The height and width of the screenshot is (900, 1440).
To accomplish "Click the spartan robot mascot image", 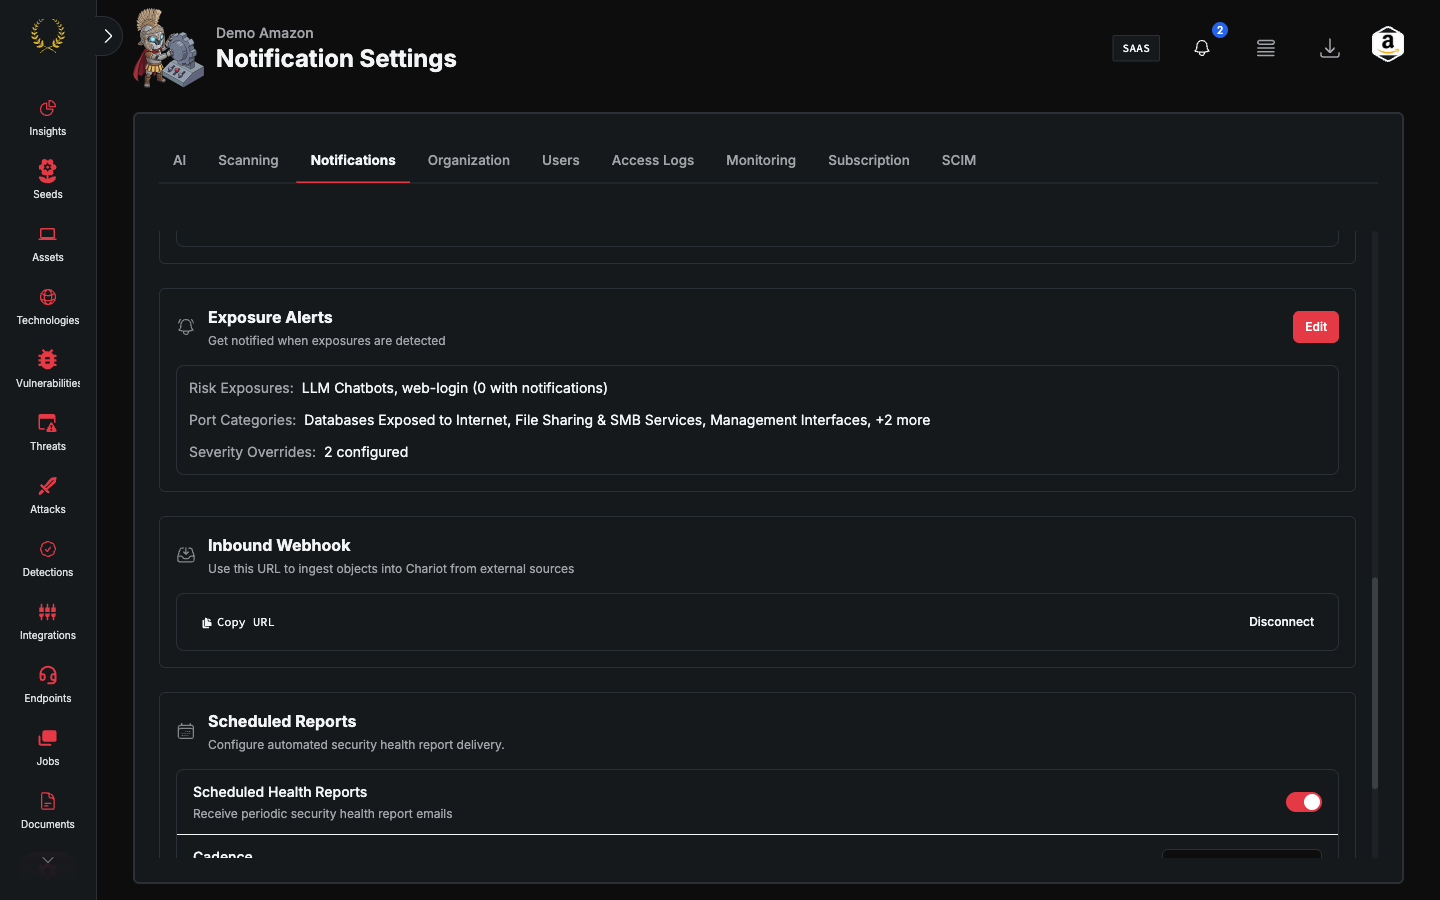I will (x=168, y=48).
